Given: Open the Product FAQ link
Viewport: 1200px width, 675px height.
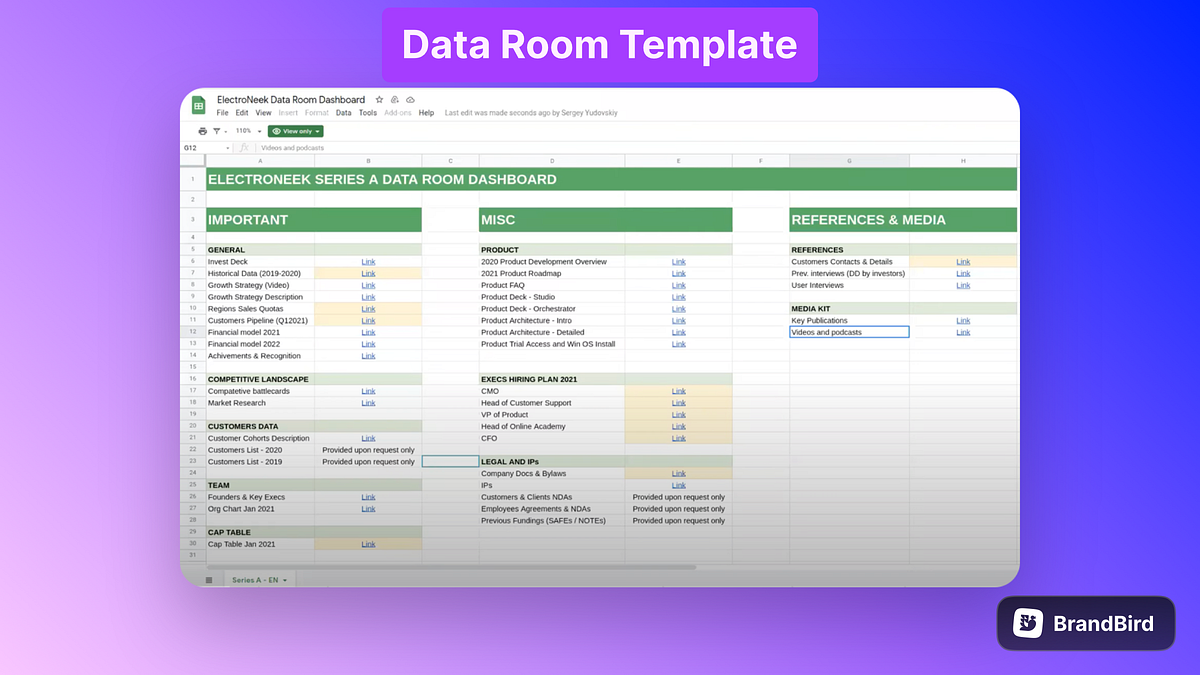Looking at the screenshot, I should pyautogui.click(x=679, y=286).
